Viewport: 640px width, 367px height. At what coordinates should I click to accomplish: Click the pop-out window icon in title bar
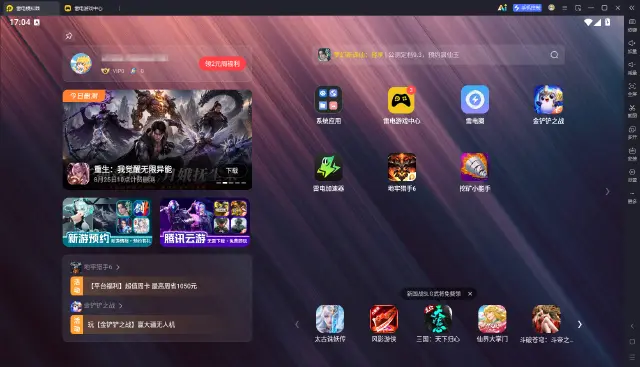coord(578,8)
